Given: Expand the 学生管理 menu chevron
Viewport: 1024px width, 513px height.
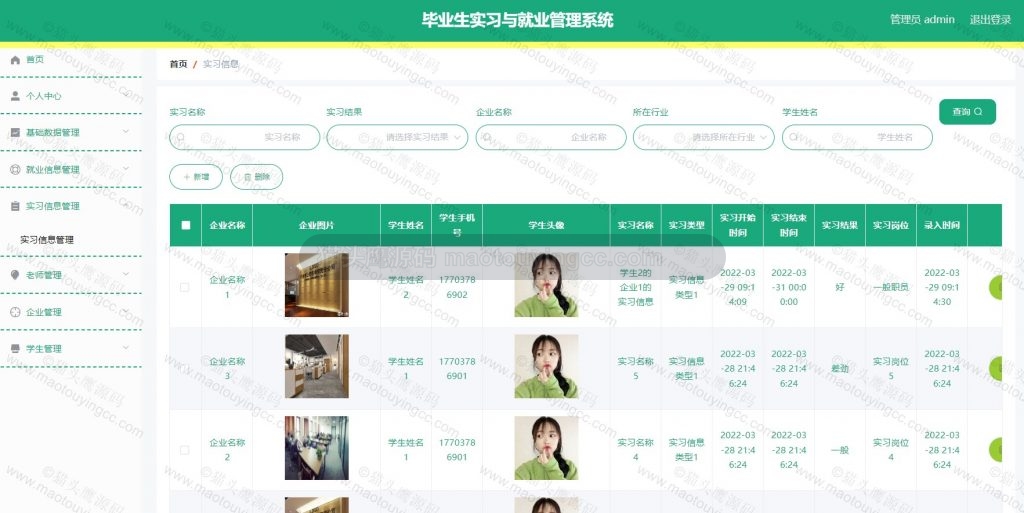Looking at the screenshot, I should pos(126,347).
